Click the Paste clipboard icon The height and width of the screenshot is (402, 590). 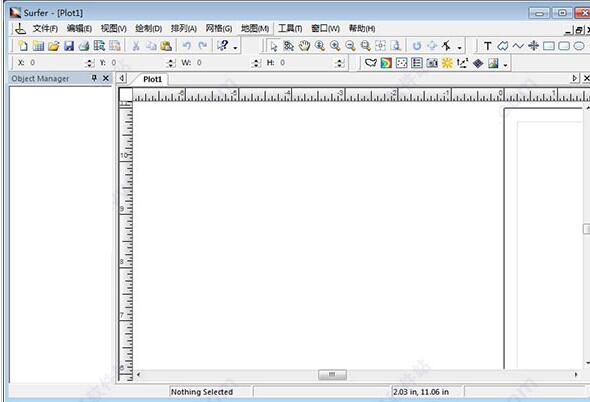[x=166, y=46]
